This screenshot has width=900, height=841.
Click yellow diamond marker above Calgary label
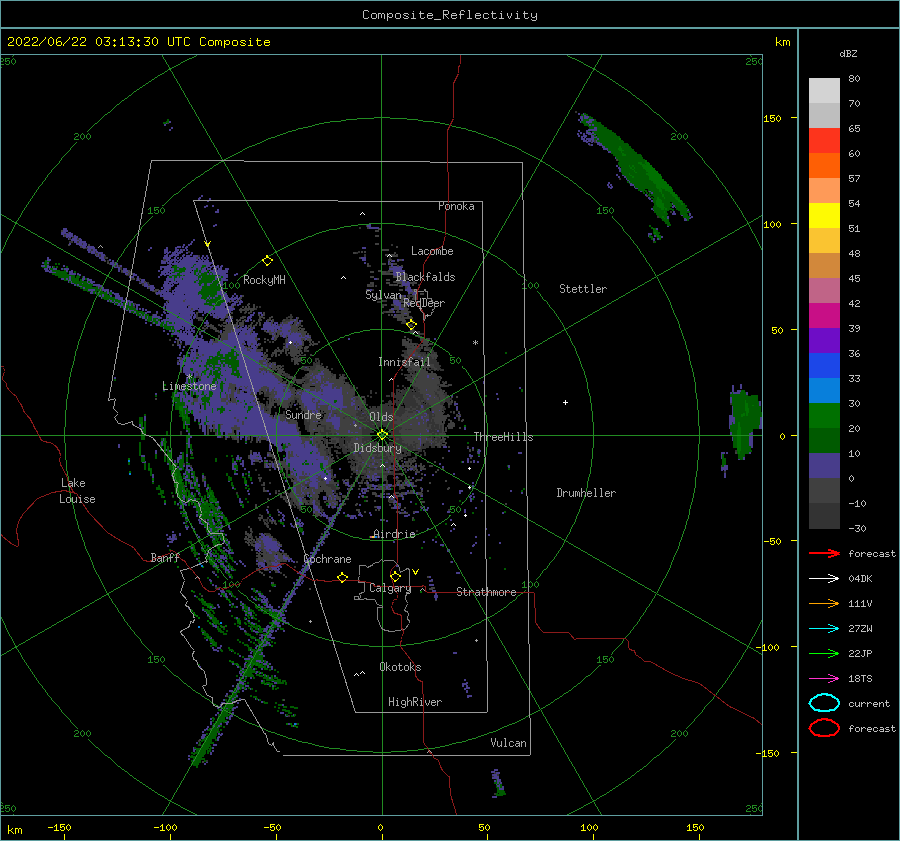[x=395, y=576]
